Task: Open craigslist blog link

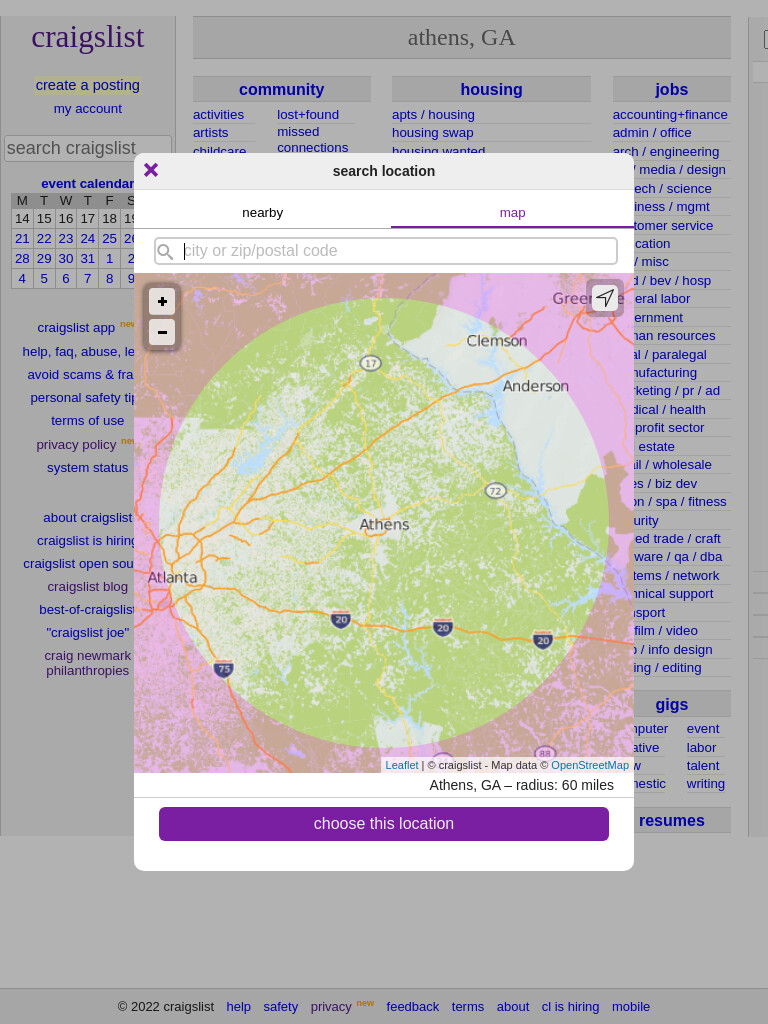Action: coord(88,586)
